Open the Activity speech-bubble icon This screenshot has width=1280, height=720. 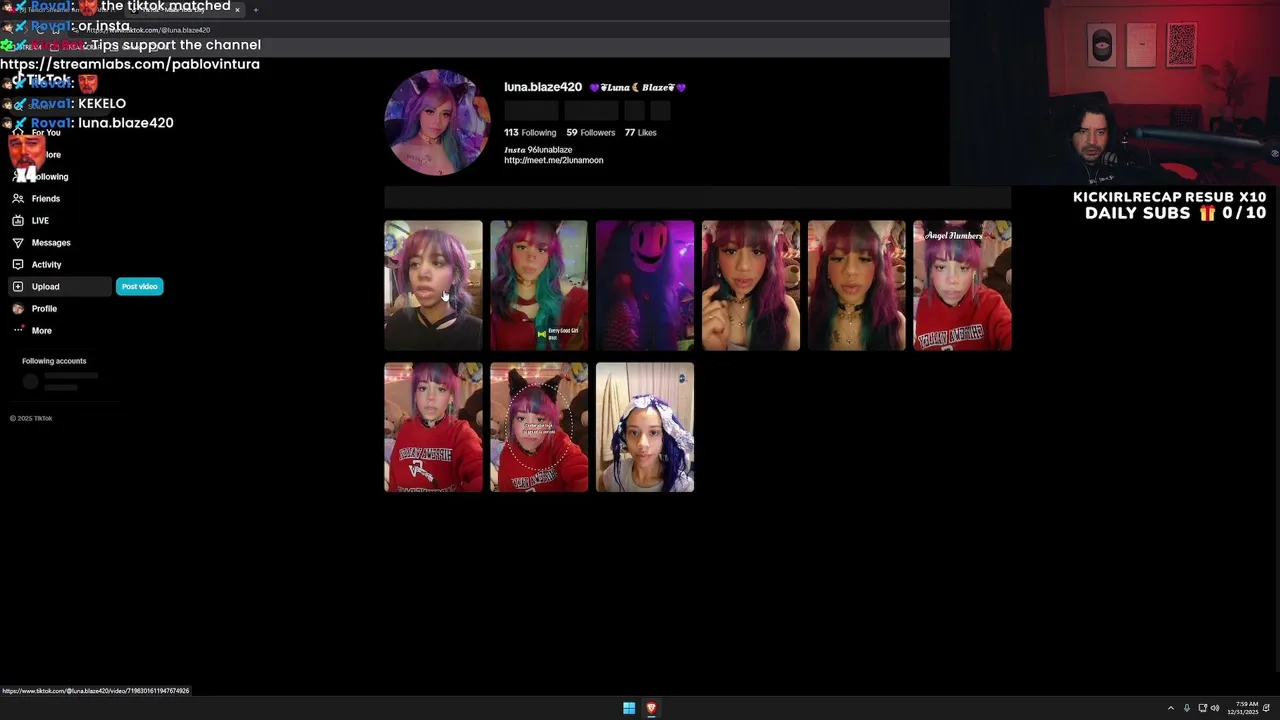tap(18, 265)
